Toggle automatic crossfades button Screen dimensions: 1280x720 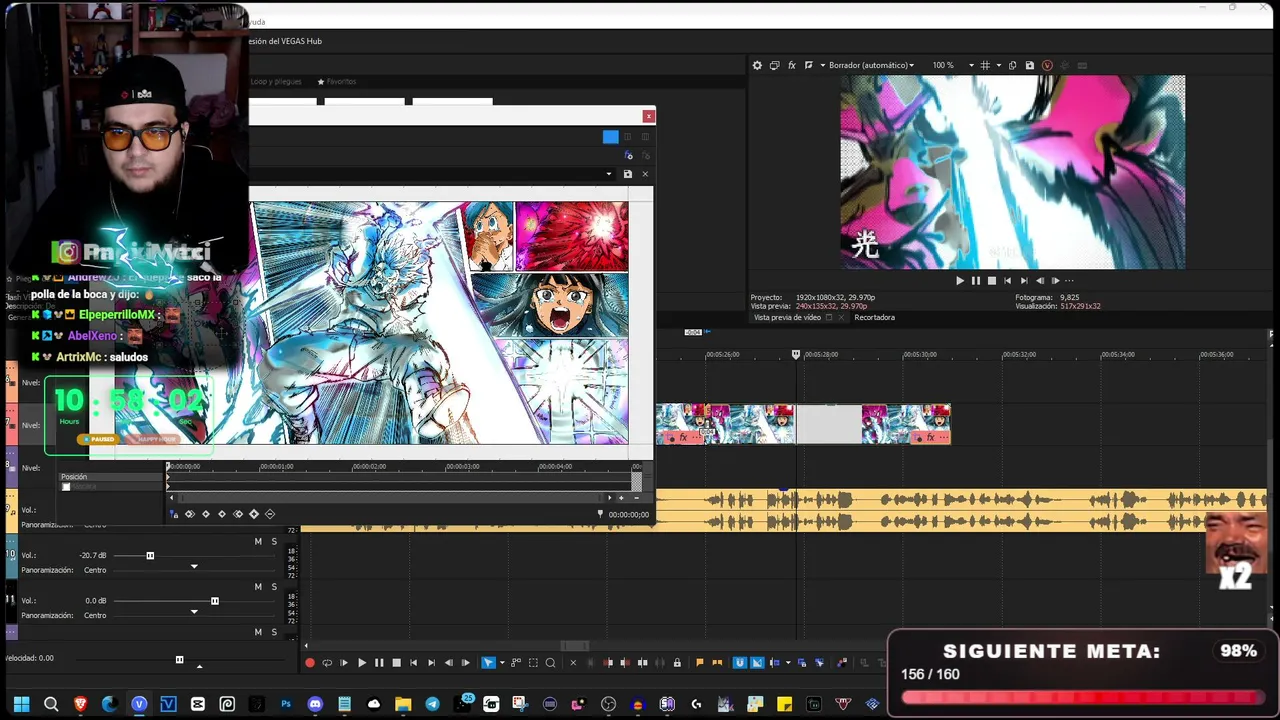(757, 663)
